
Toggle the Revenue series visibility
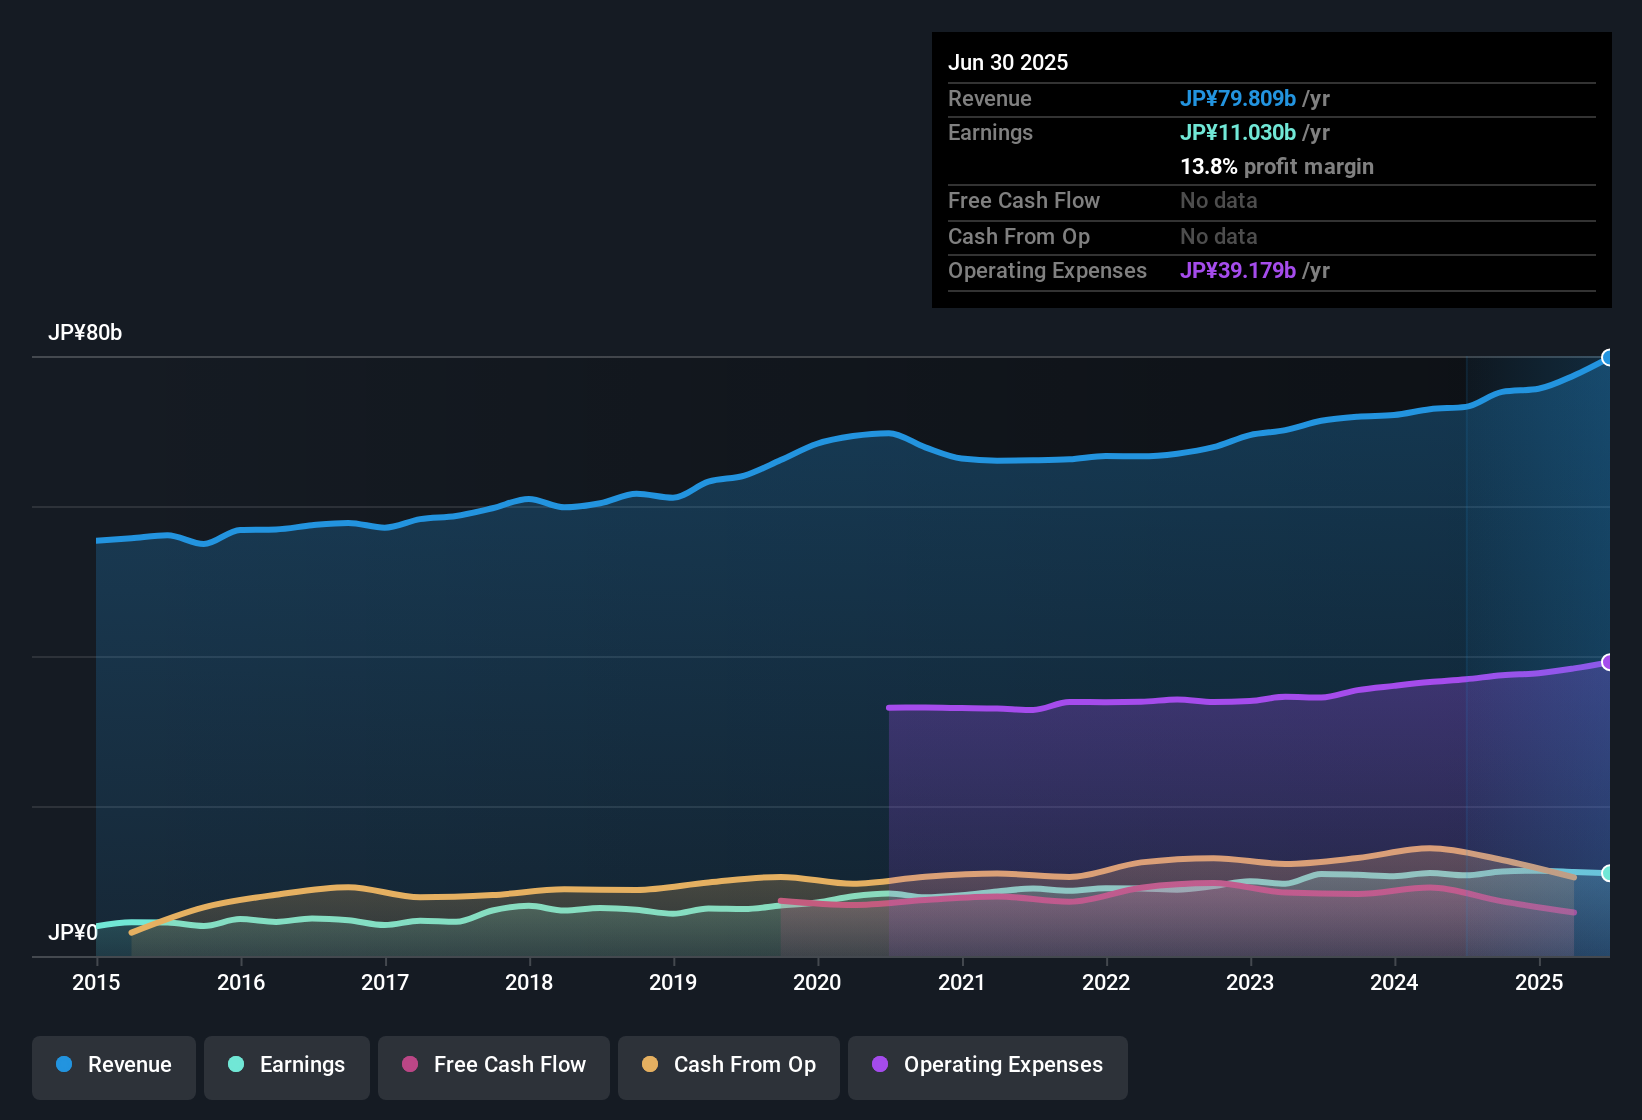(x=113, y=1066)
